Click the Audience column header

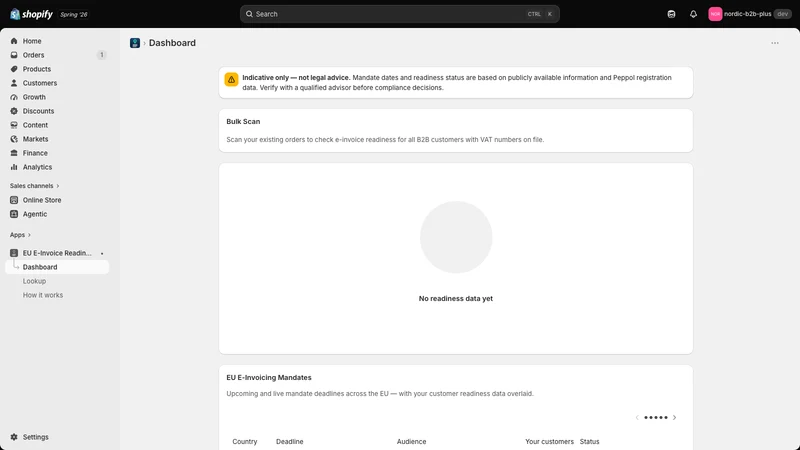(x=411, y=441)
